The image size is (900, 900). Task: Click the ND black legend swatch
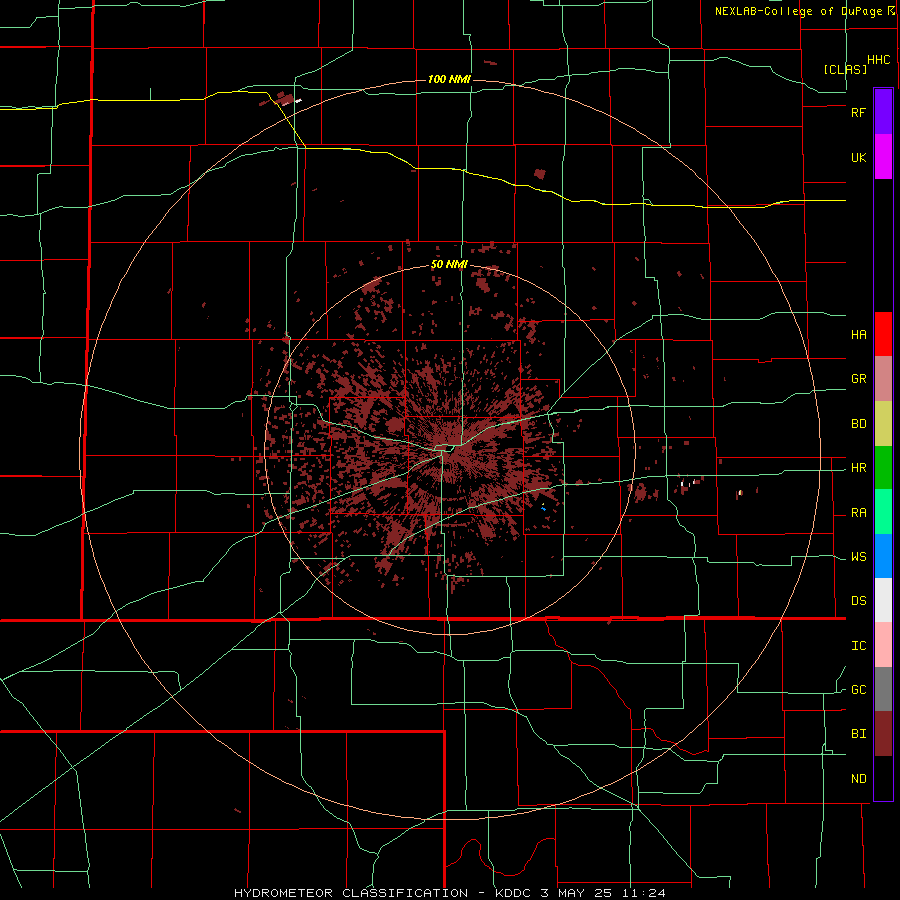[883, 778]
